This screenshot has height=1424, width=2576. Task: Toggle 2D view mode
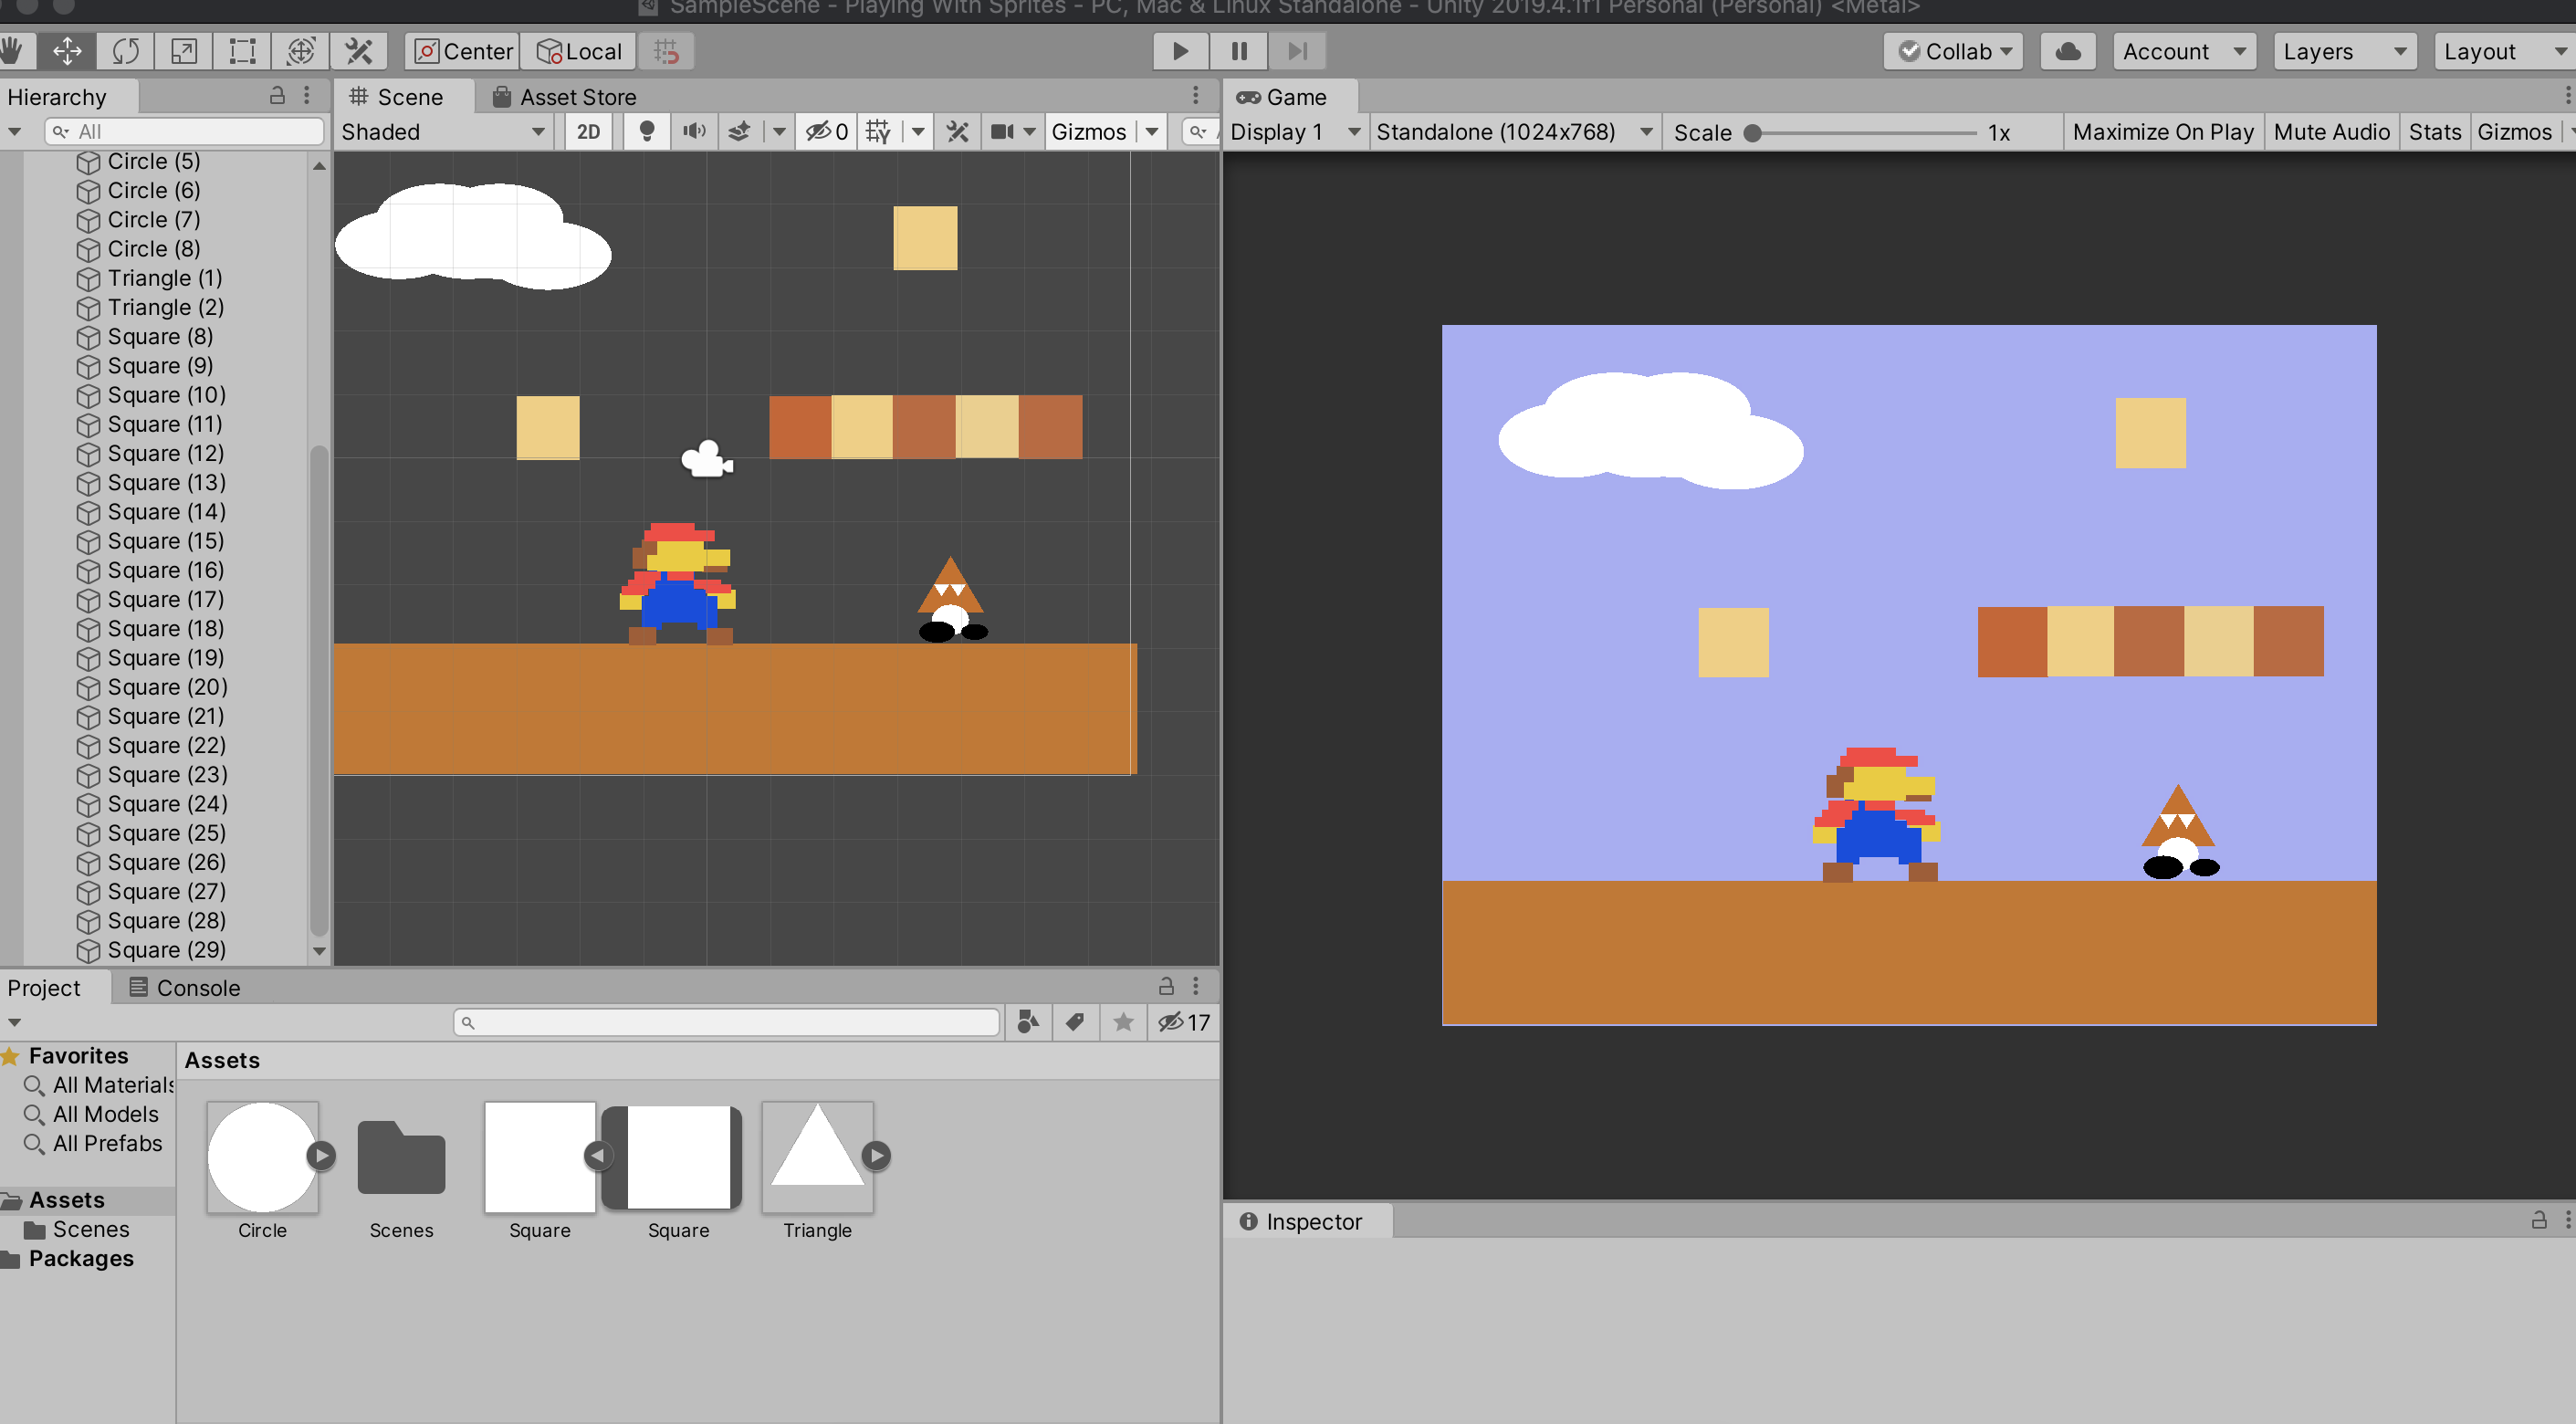point(588,132)
